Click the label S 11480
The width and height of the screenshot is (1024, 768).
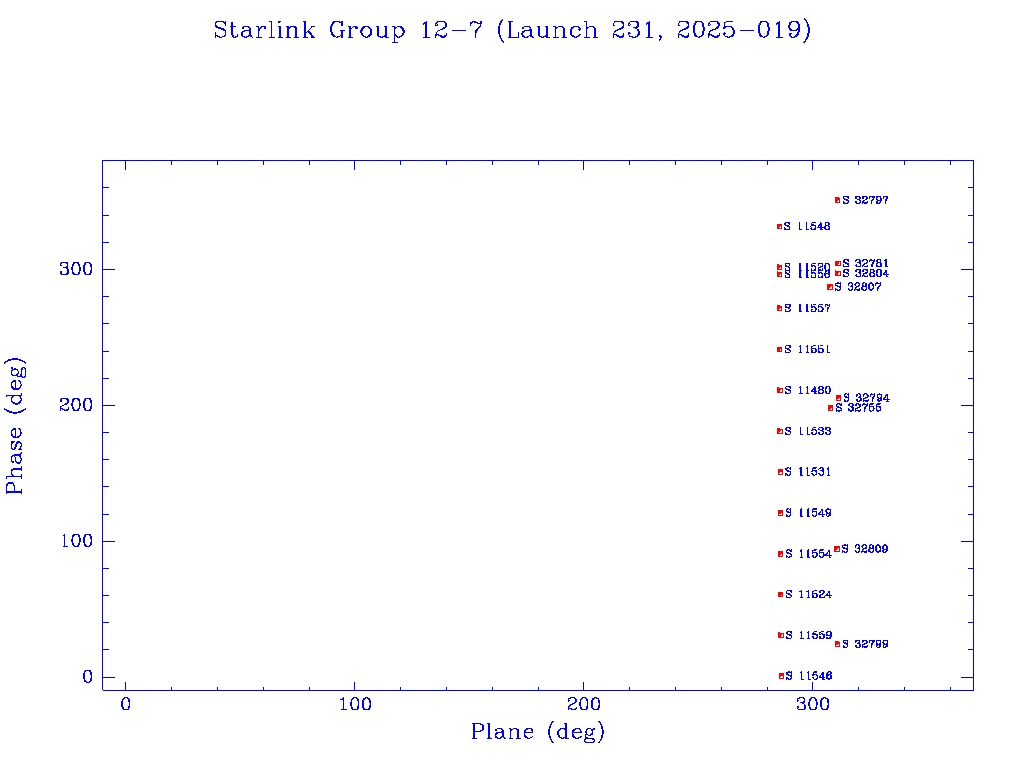808,391
